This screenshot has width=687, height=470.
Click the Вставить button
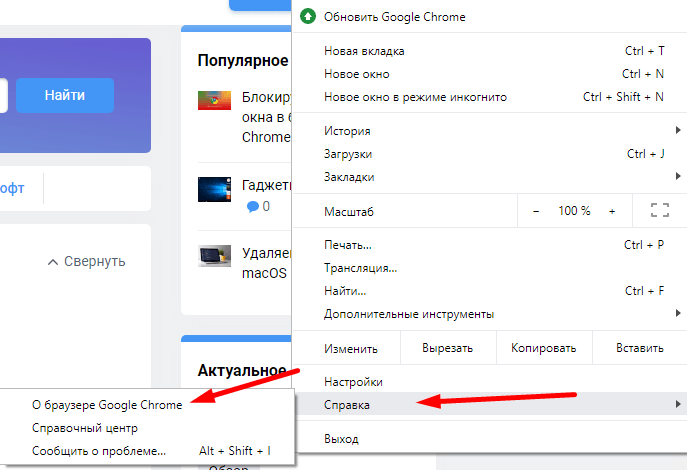pos(640,348)
